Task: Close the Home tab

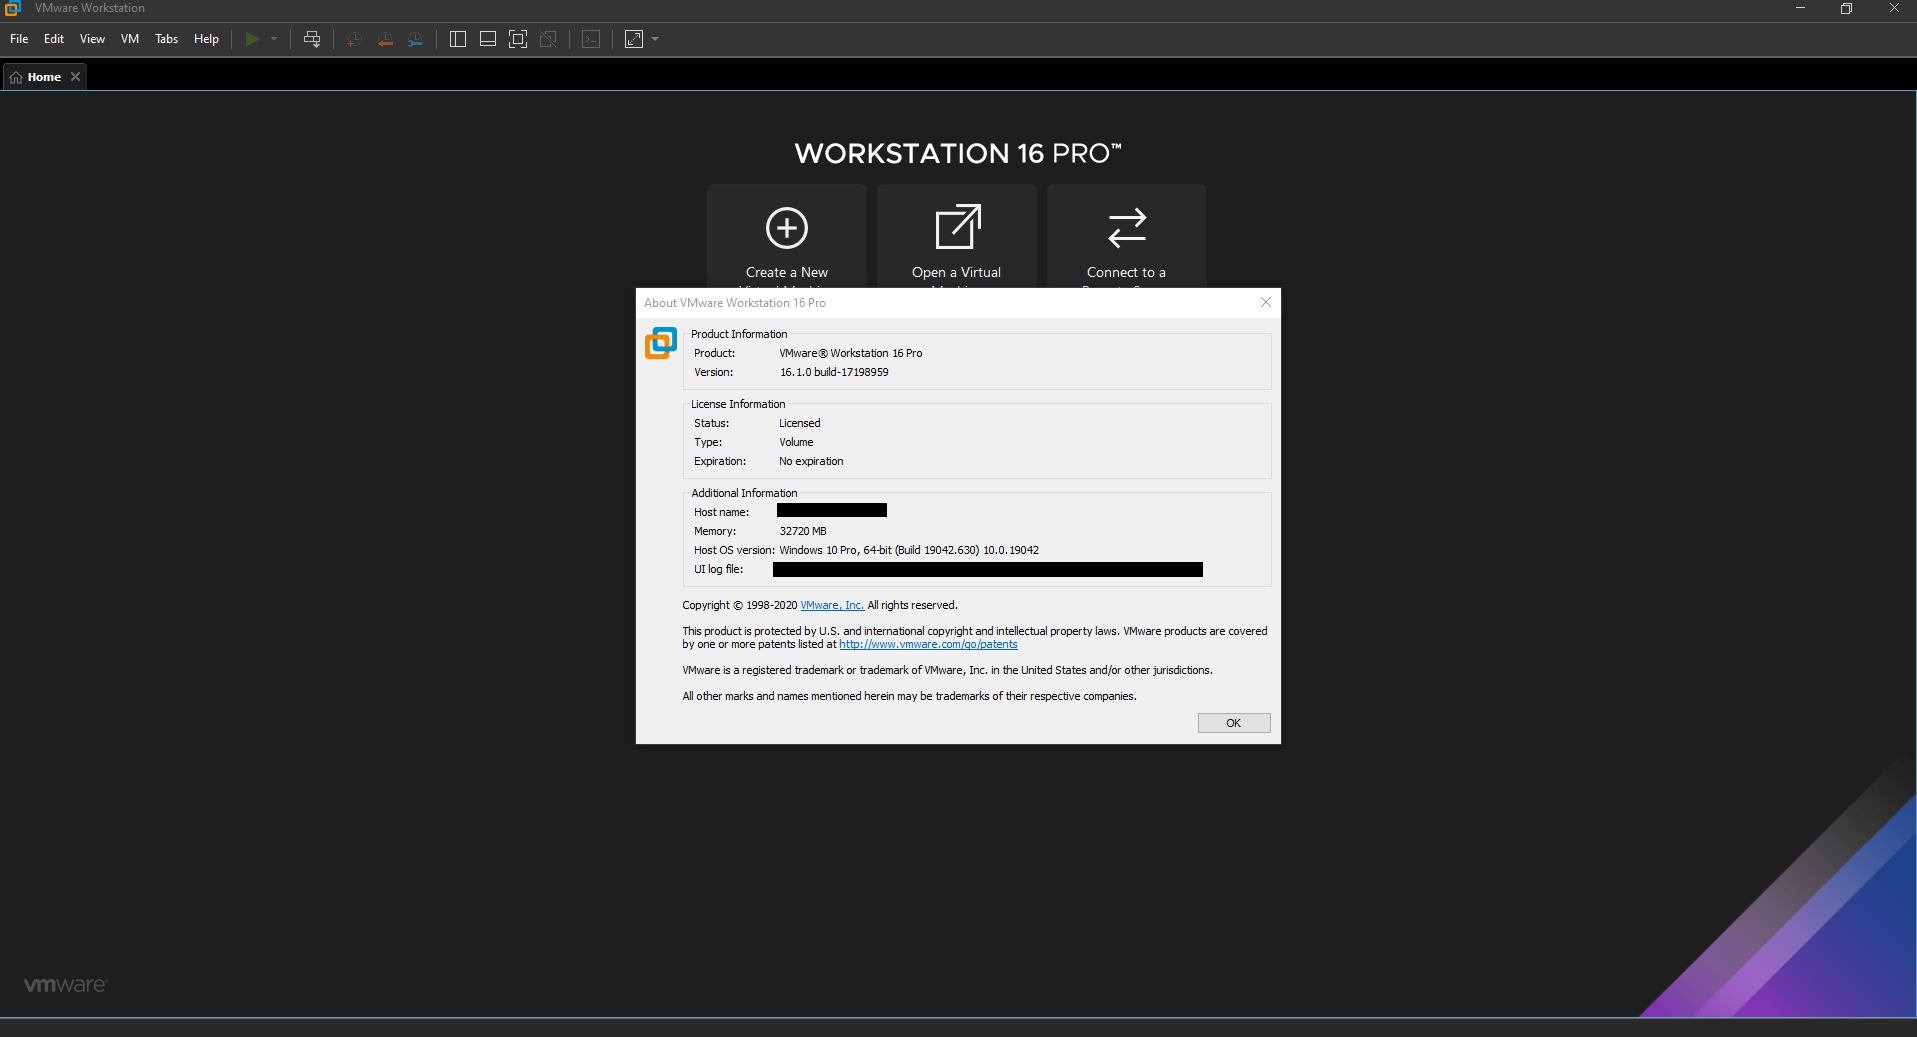Action: (75, 77)
